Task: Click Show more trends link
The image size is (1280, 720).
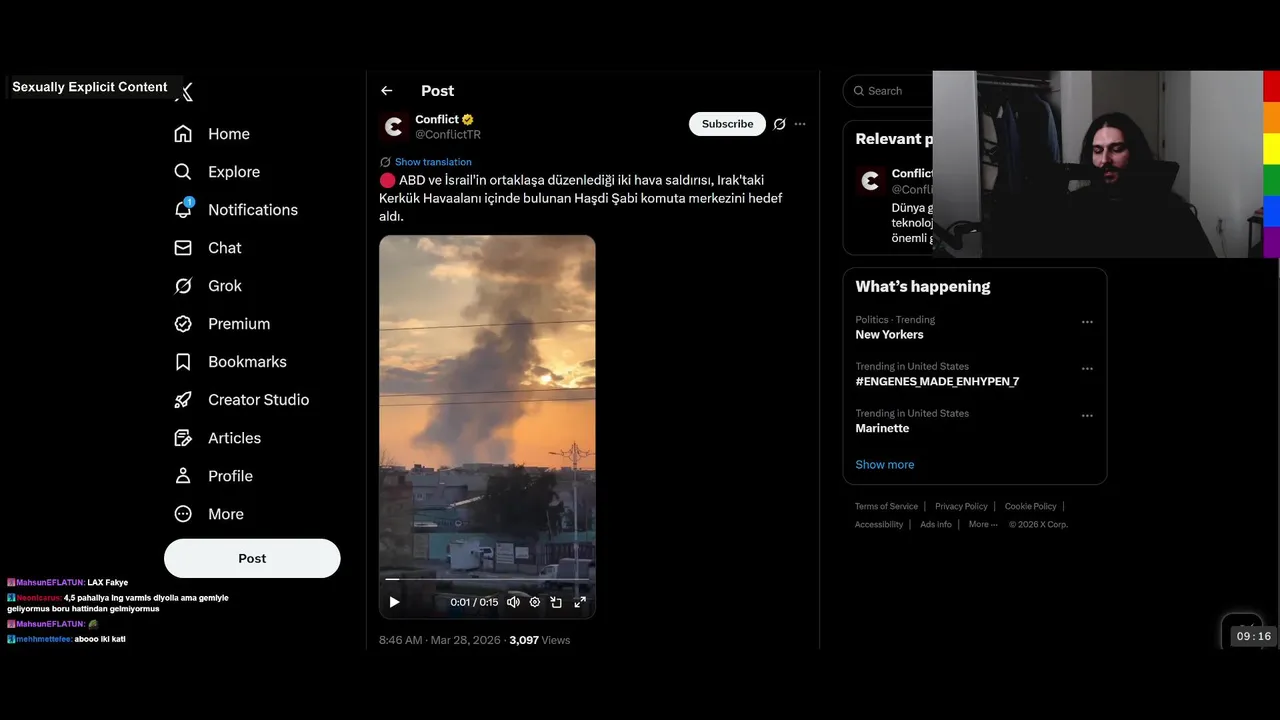Action: pos(884,465)
